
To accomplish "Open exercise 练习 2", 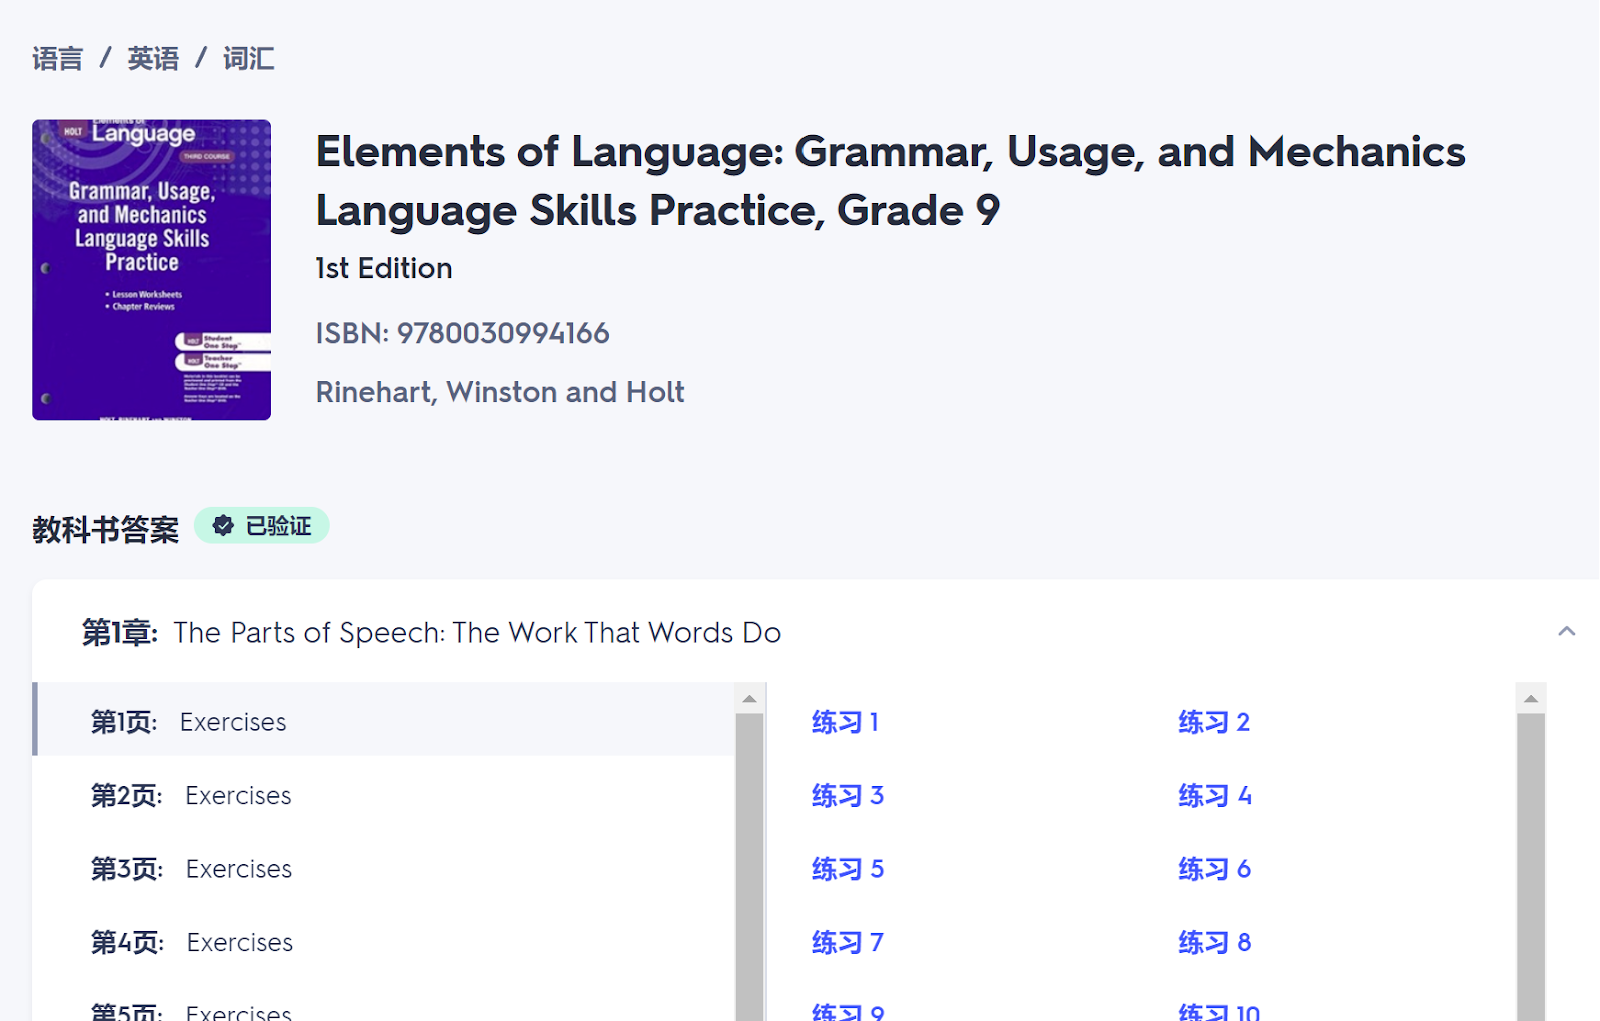I will pos(1214,722).
